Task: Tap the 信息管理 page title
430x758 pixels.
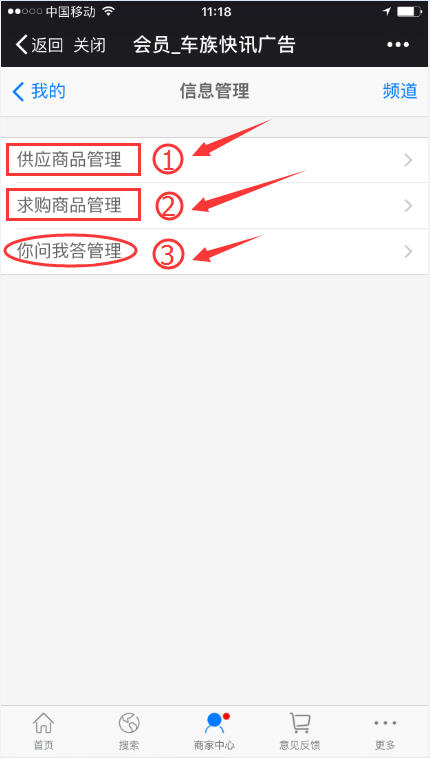Action: point(215,91)
